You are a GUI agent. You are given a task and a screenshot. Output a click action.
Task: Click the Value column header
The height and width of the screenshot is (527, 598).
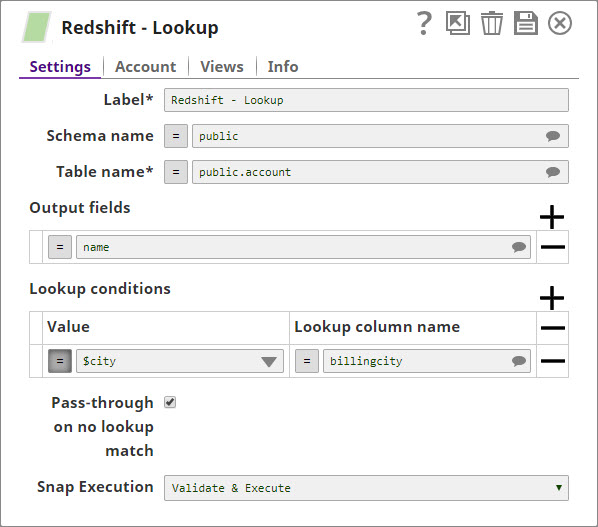coord(68,327)
